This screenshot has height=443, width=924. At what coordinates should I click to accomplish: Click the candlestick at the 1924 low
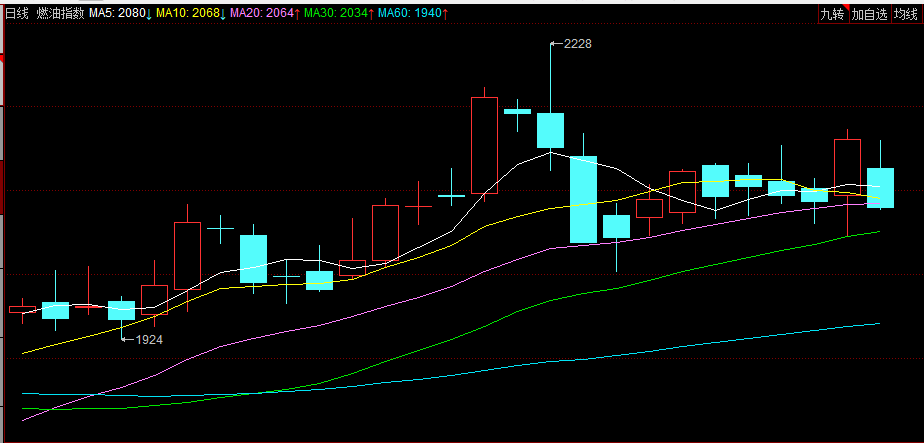point(121,310)
